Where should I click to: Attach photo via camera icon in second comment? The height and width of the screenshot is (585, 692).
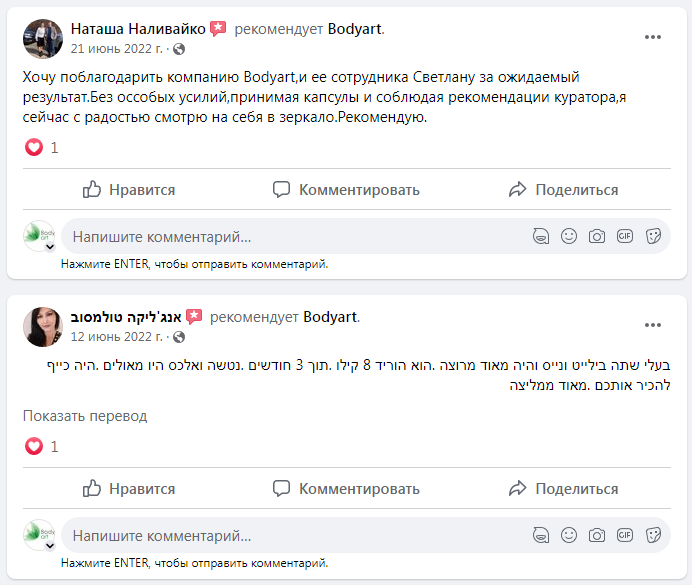click(597, 535)
